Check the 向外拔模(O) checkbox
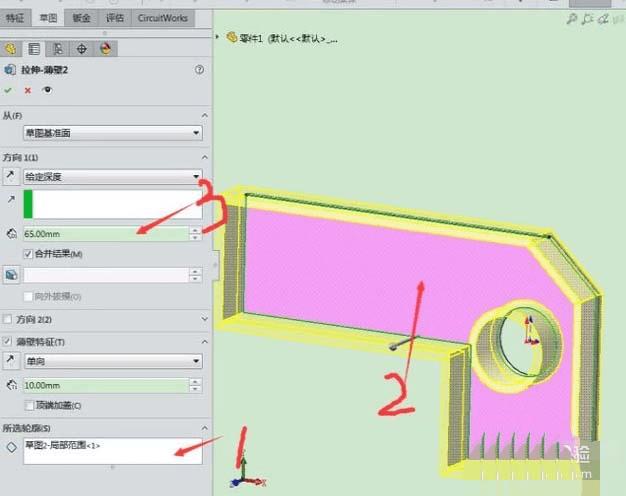Viewport: 626px width, 496px height. [x=28, y=297]
